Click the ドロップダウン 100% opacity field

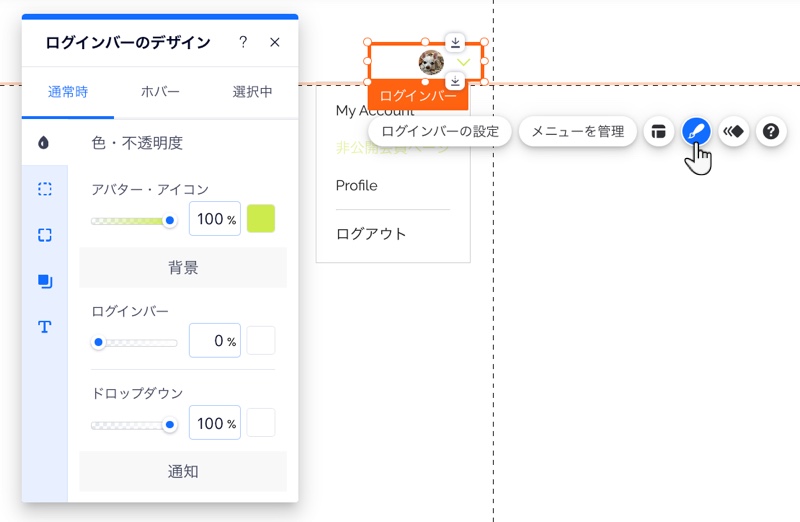[215, 422]
